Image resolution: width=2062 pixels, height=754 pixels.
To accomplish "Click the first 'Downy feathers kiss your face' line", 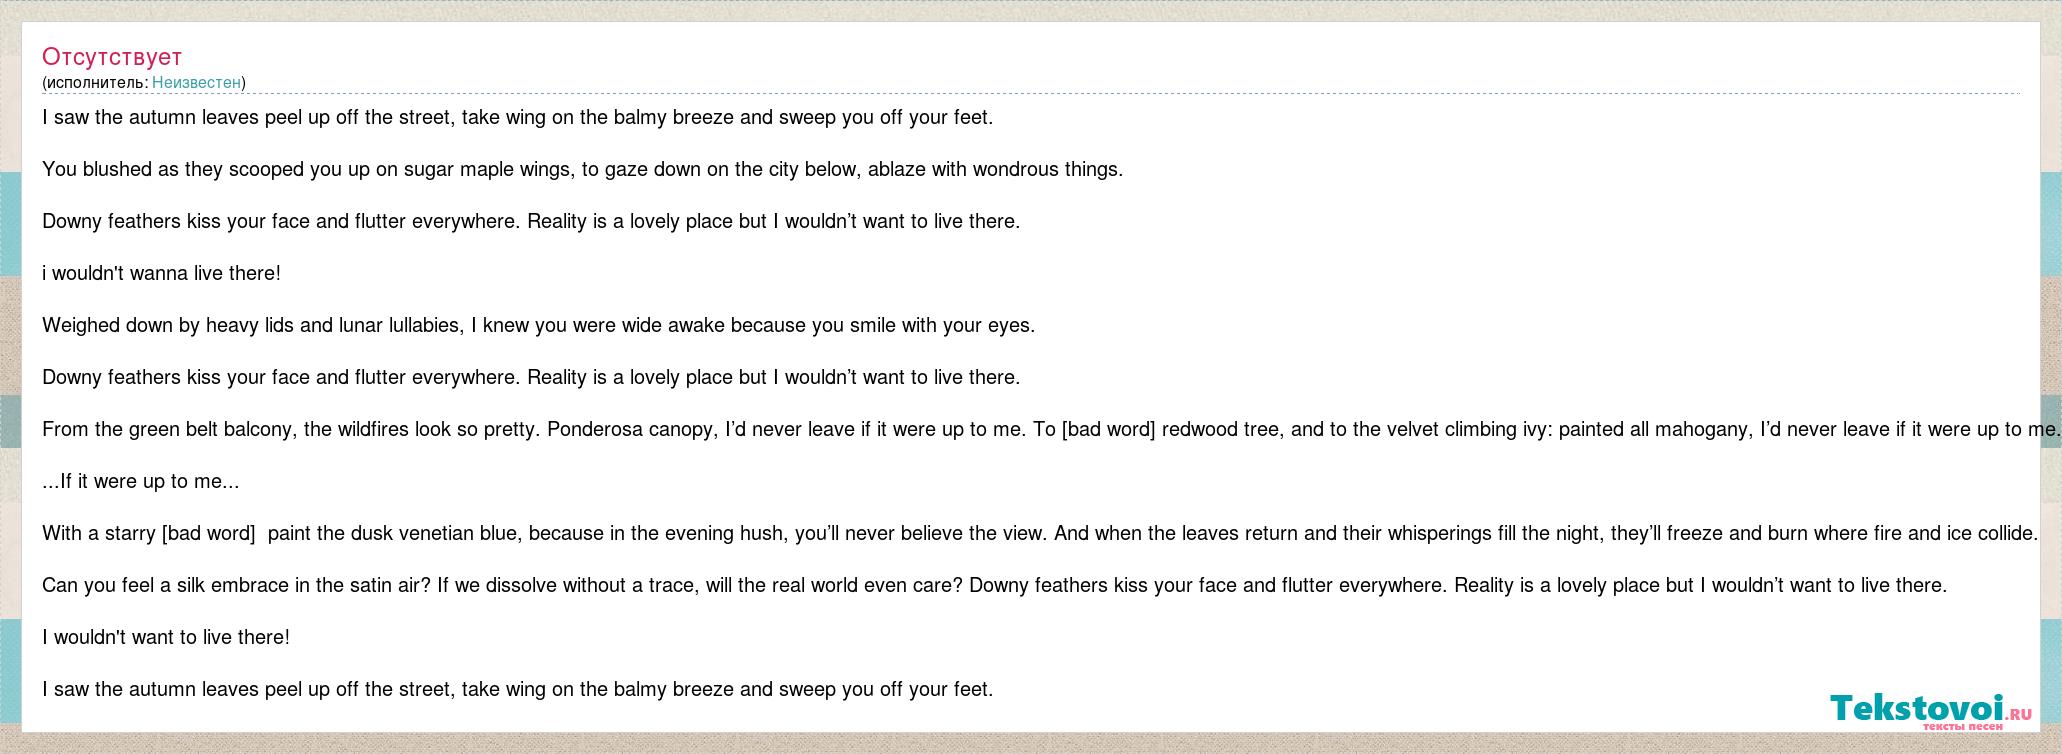I will pyautogui.click(x=531, y=221).
